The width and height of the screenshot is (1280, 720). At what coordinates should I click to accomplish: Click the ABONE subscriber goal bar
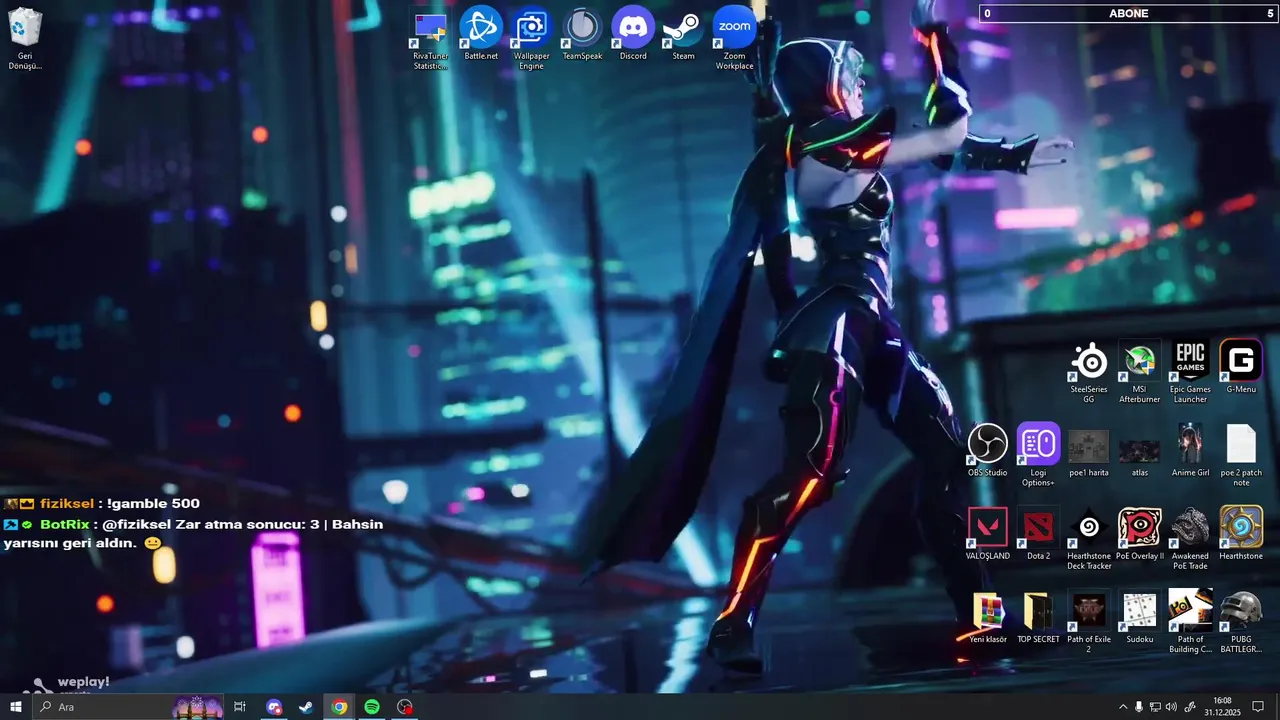point(1129,13)
